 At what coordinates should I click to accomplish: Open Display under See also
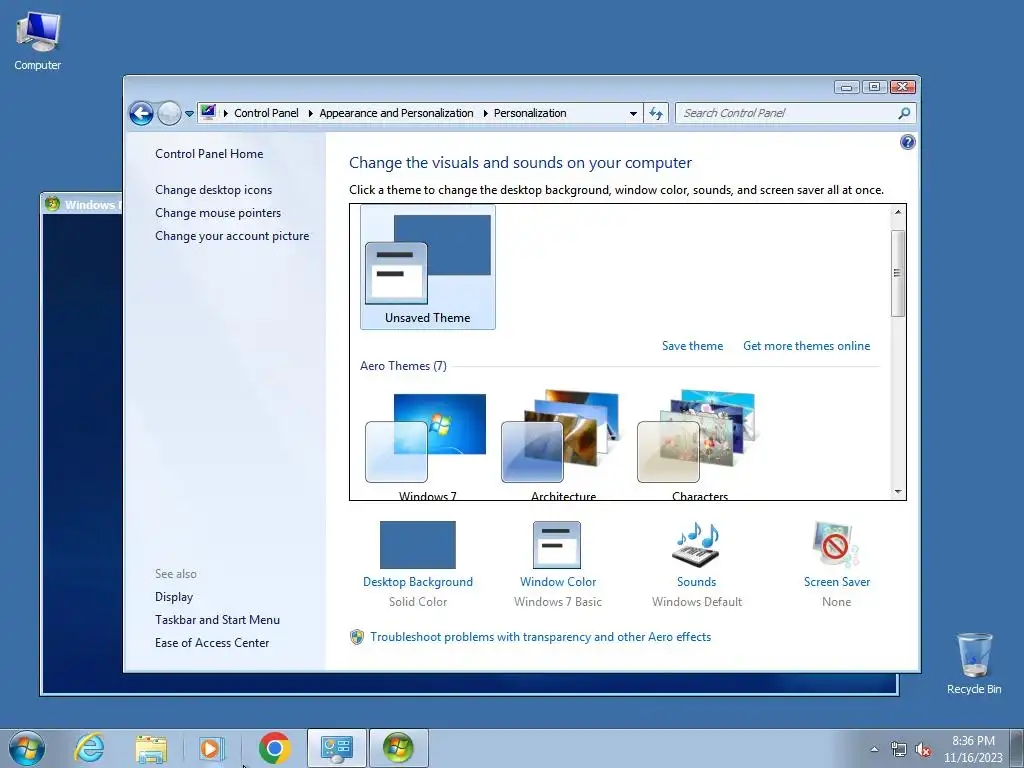[x=174, y=597]
